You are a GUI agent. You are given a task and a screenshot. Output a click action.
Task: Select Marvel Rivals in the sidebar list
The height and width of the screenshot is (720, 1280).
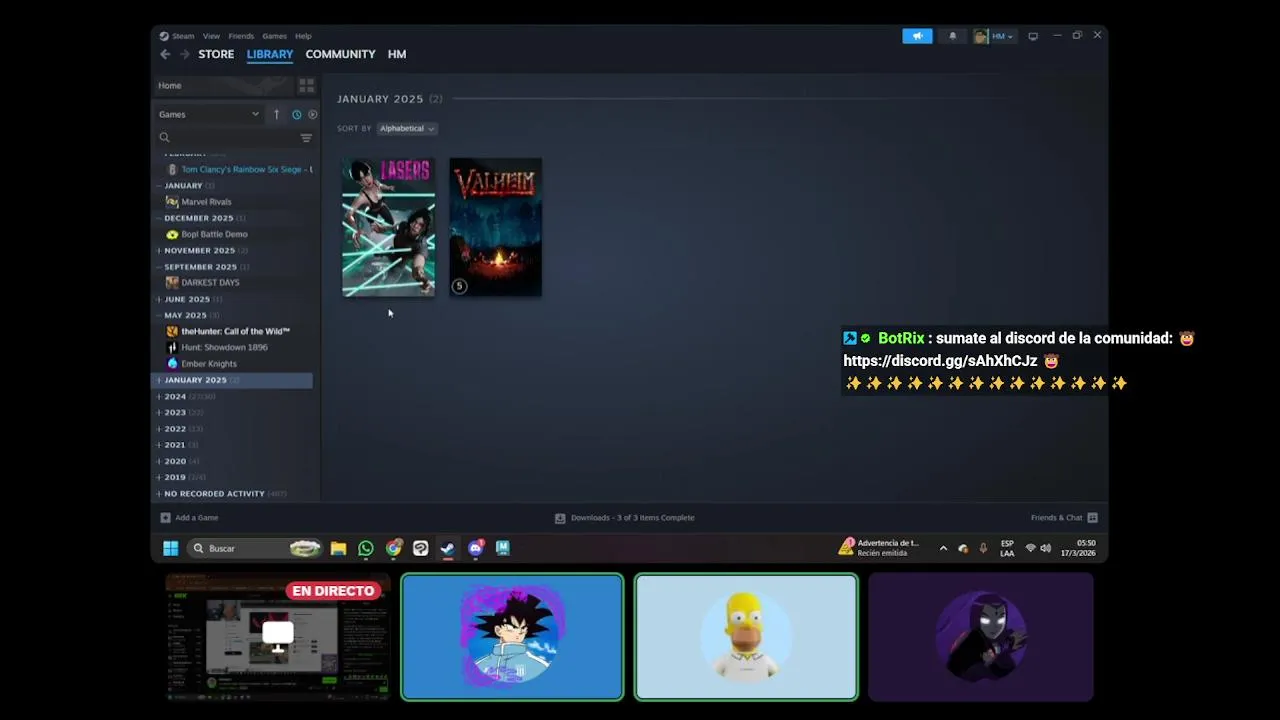206,202
